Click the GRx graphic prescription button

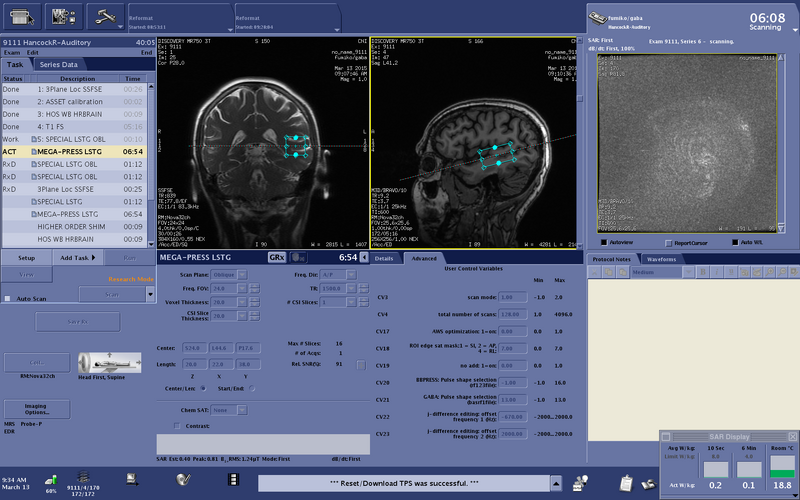tap(277, 258)
